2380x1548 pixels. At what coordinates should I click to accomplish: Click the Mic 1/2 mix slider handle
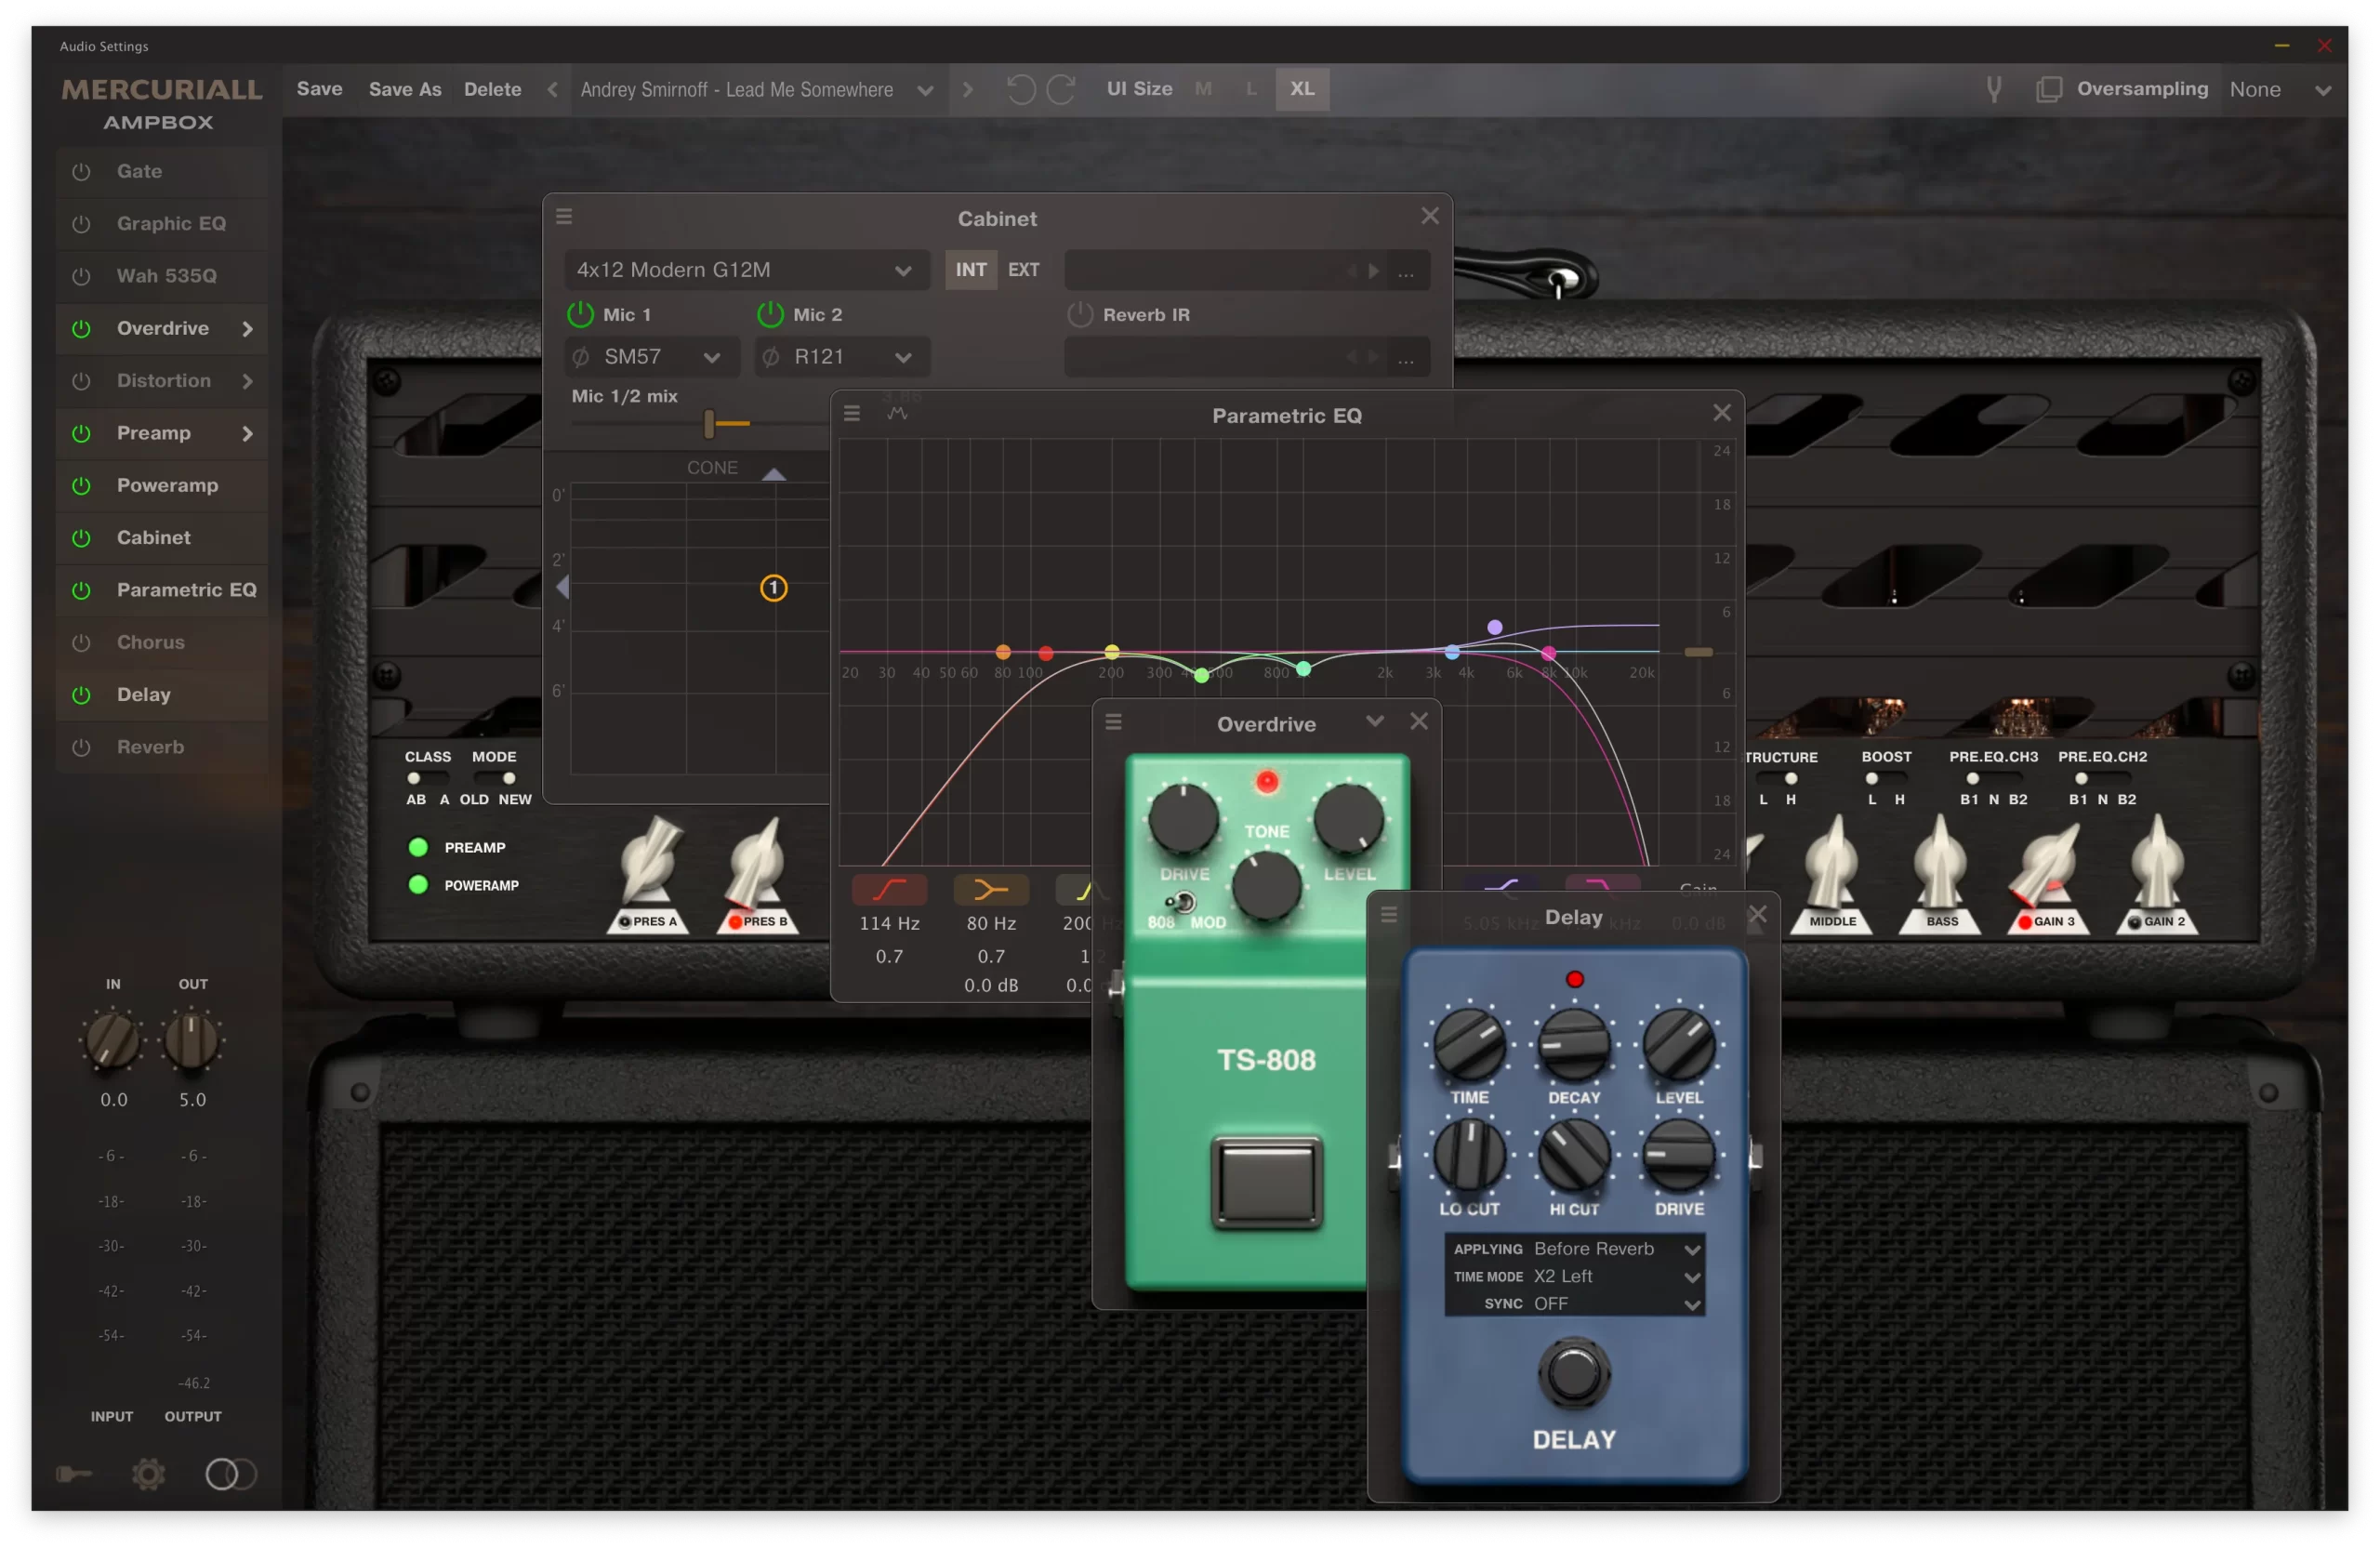coord(709,424)
